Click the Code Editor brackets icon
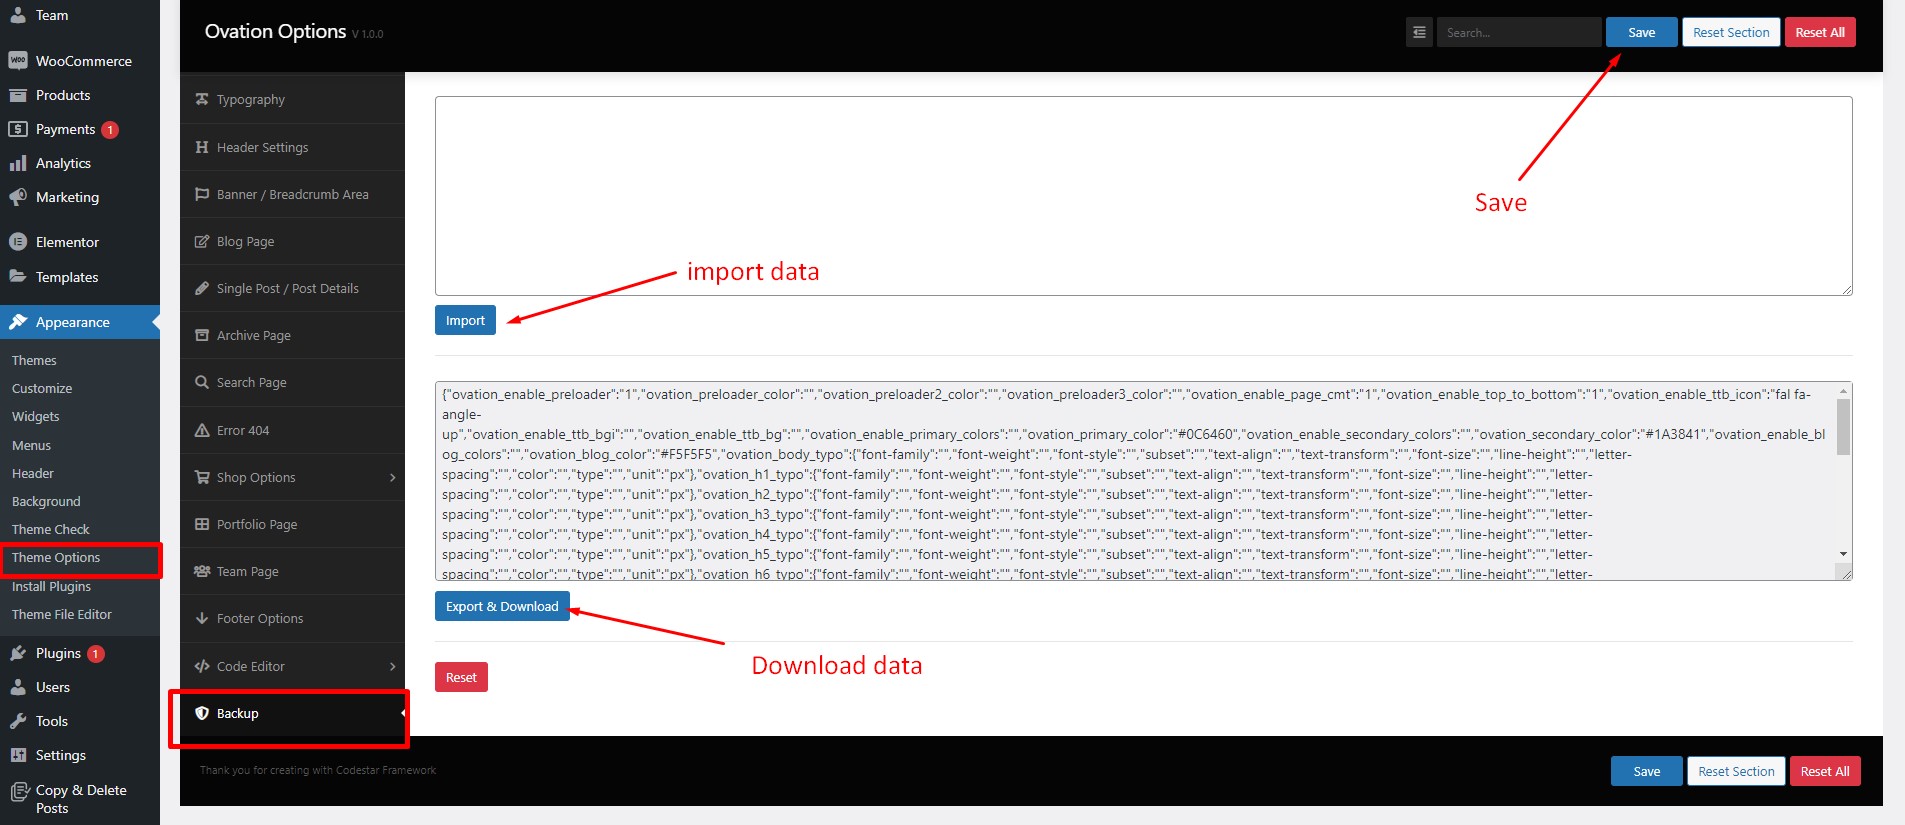Viewport: 1905px width, 825px height. tap(202, 666)
